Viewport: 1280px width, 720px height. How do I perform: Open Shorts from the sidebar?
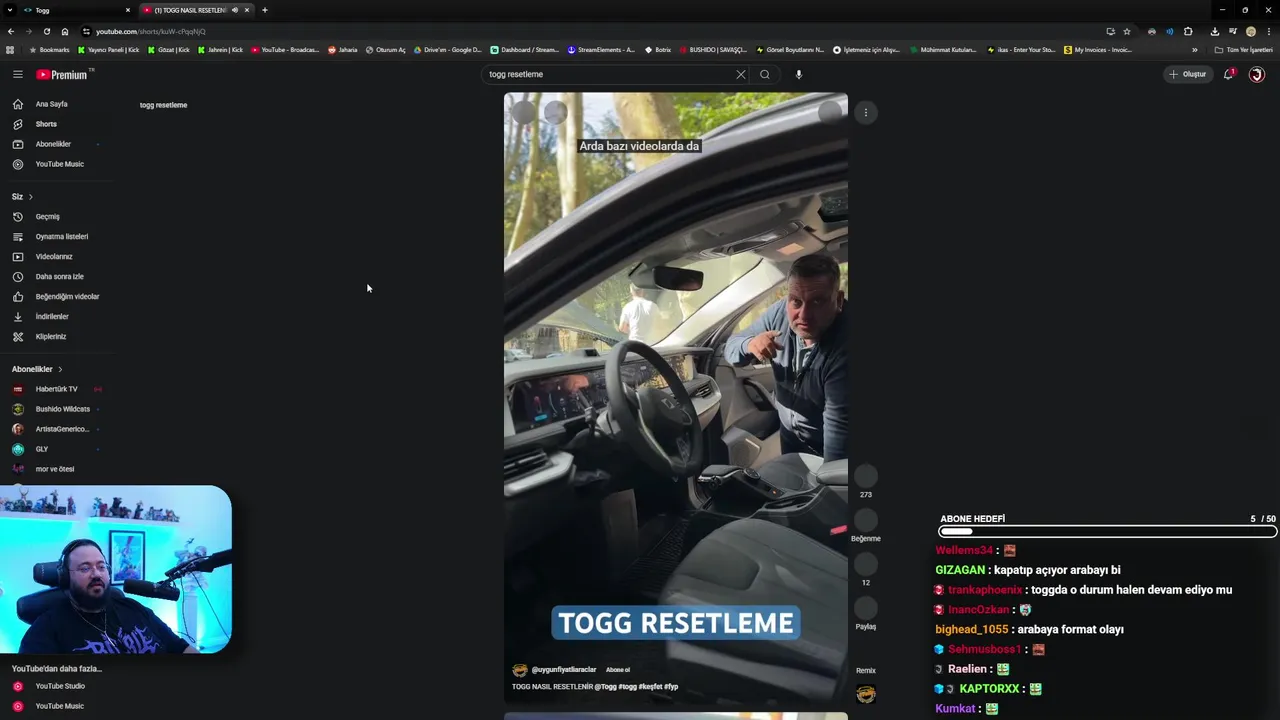point(46,124)
